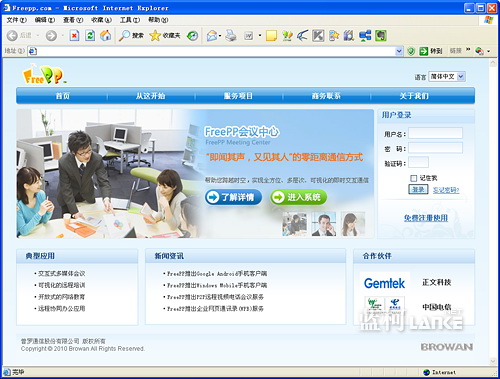Click the Mail envelope toolbar icon

click(x=212, y=35)
